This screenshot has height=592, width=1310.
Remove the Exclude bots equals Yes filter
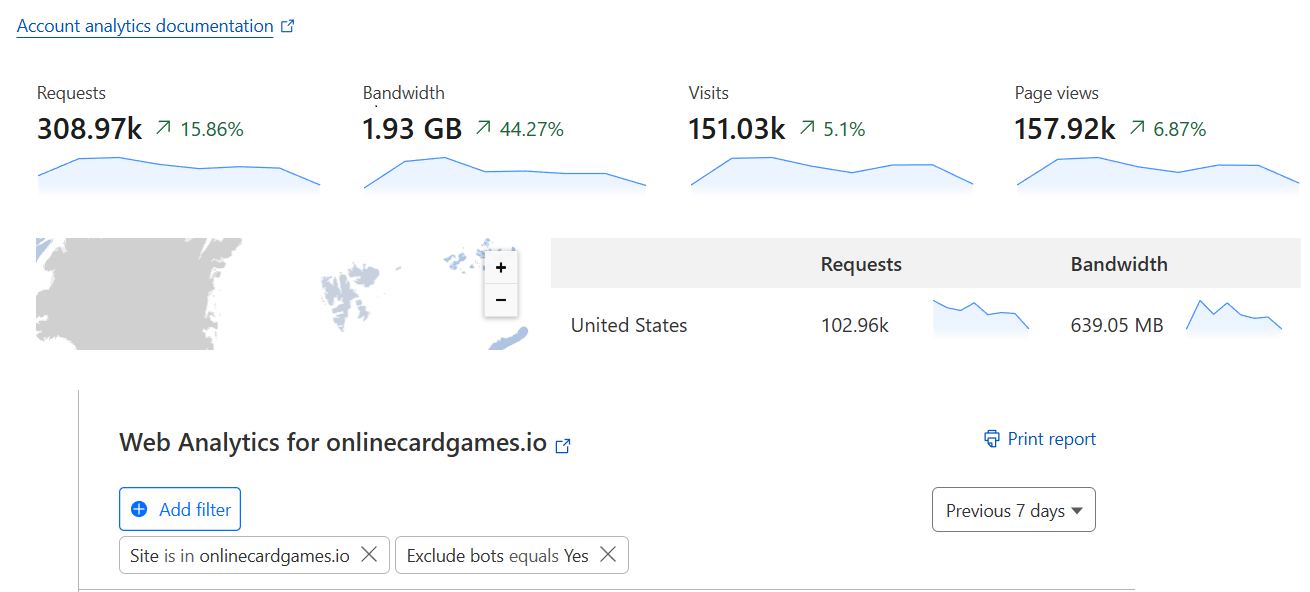click(608, 555)
